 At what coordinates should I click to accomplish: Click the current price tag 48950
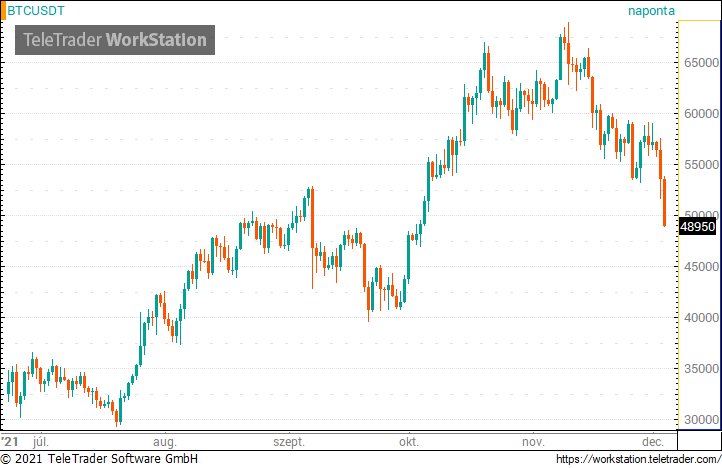pos(697,227)
